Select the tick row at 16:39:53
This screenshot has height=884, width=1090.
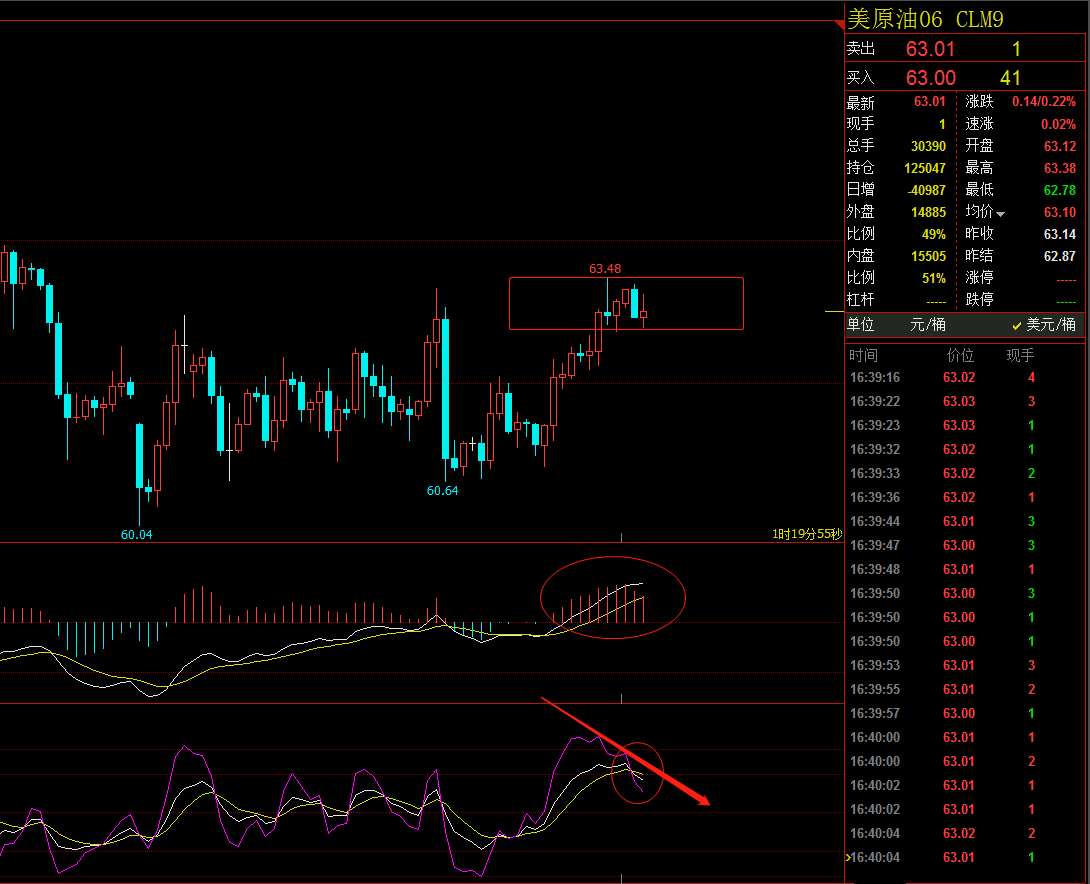point(964,665)
